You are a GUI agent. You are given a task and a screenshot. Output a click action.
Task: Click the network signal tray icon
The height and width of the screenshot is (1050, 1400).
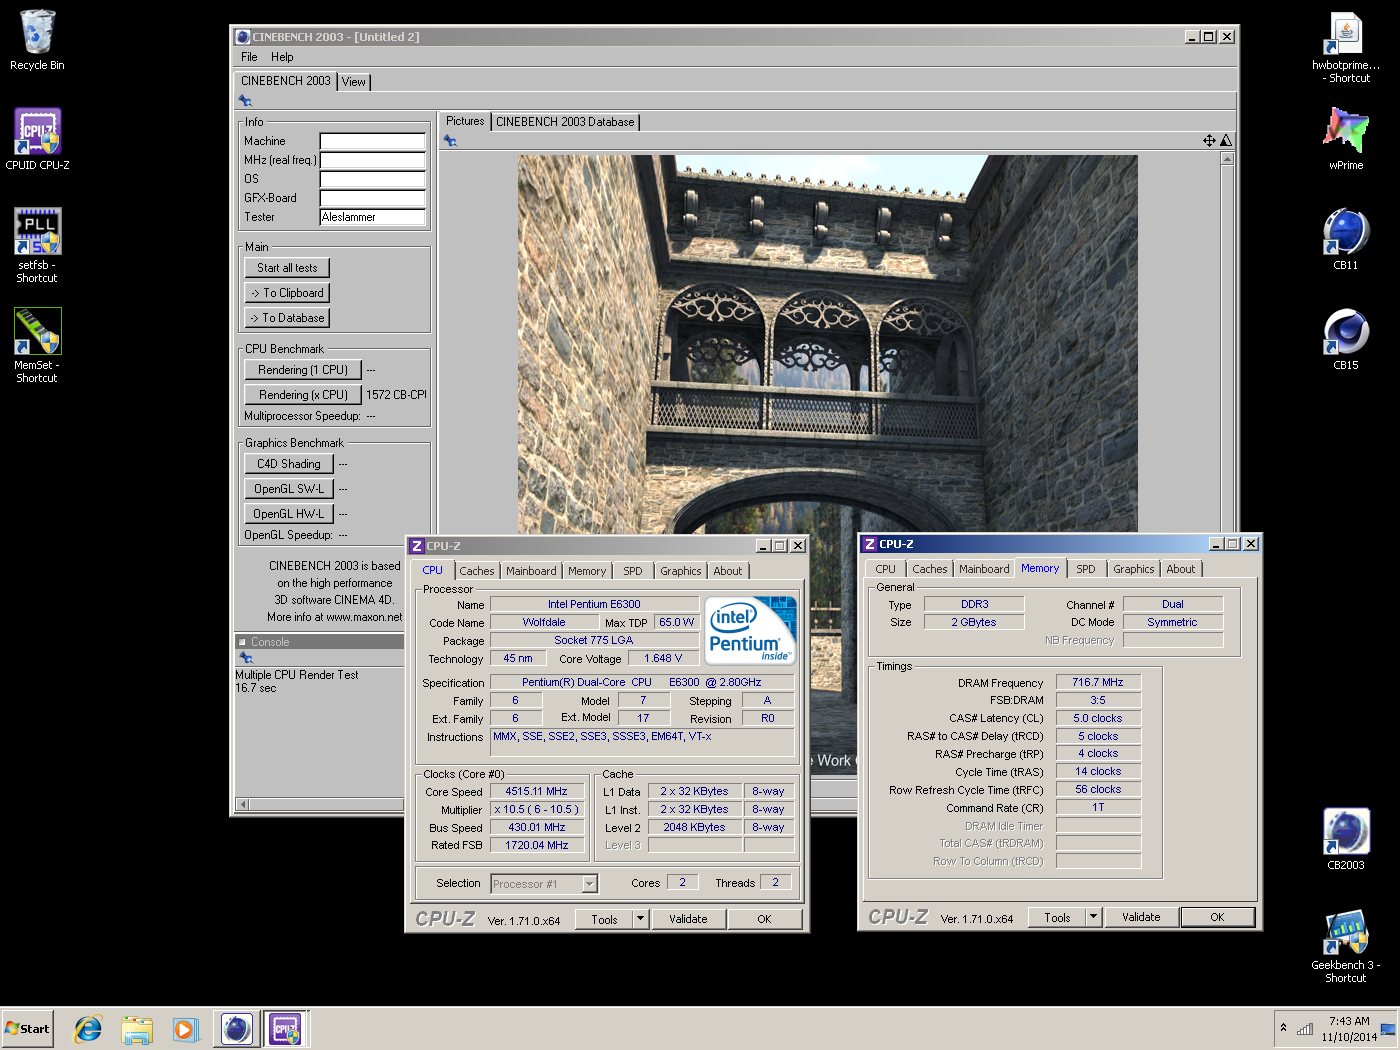1305,1028
